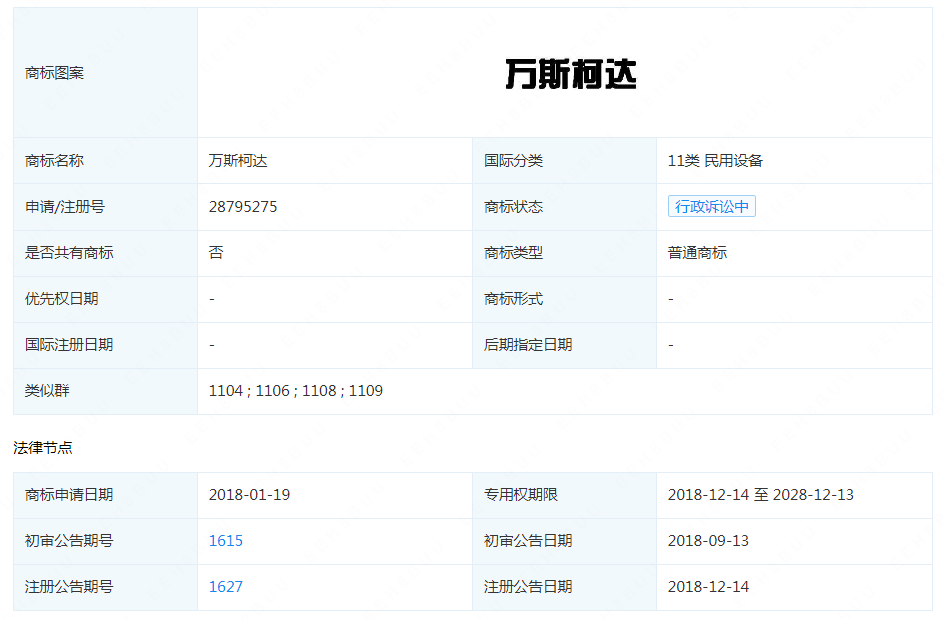Select registration announcement date 2018-12-14

[708, 586]
